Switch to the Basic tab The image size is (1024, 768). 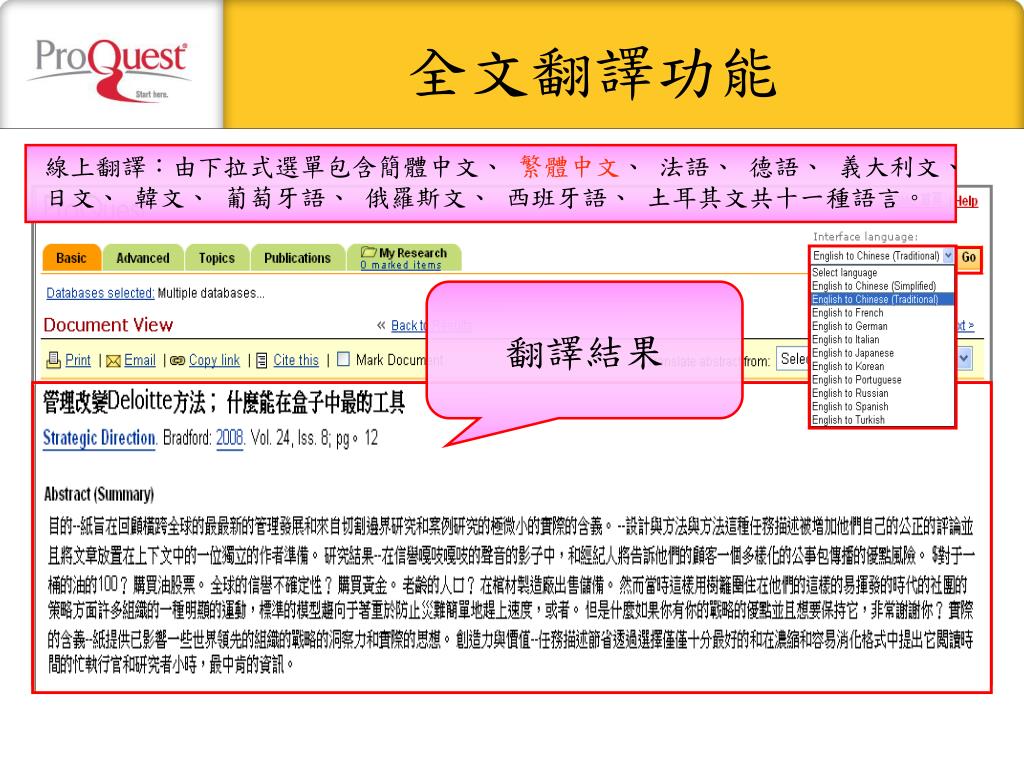[71, 258]
